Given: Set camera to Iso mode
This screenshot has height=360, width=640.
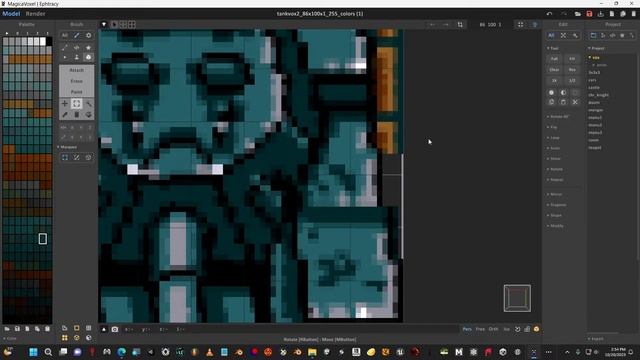Looking at the screenshot, I should 507,329.
